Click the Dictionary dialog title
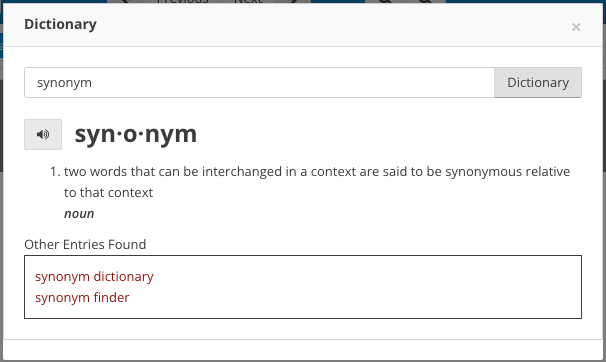Screen dimensions: 606x362 pyautogui.click(x=60, y=24)
